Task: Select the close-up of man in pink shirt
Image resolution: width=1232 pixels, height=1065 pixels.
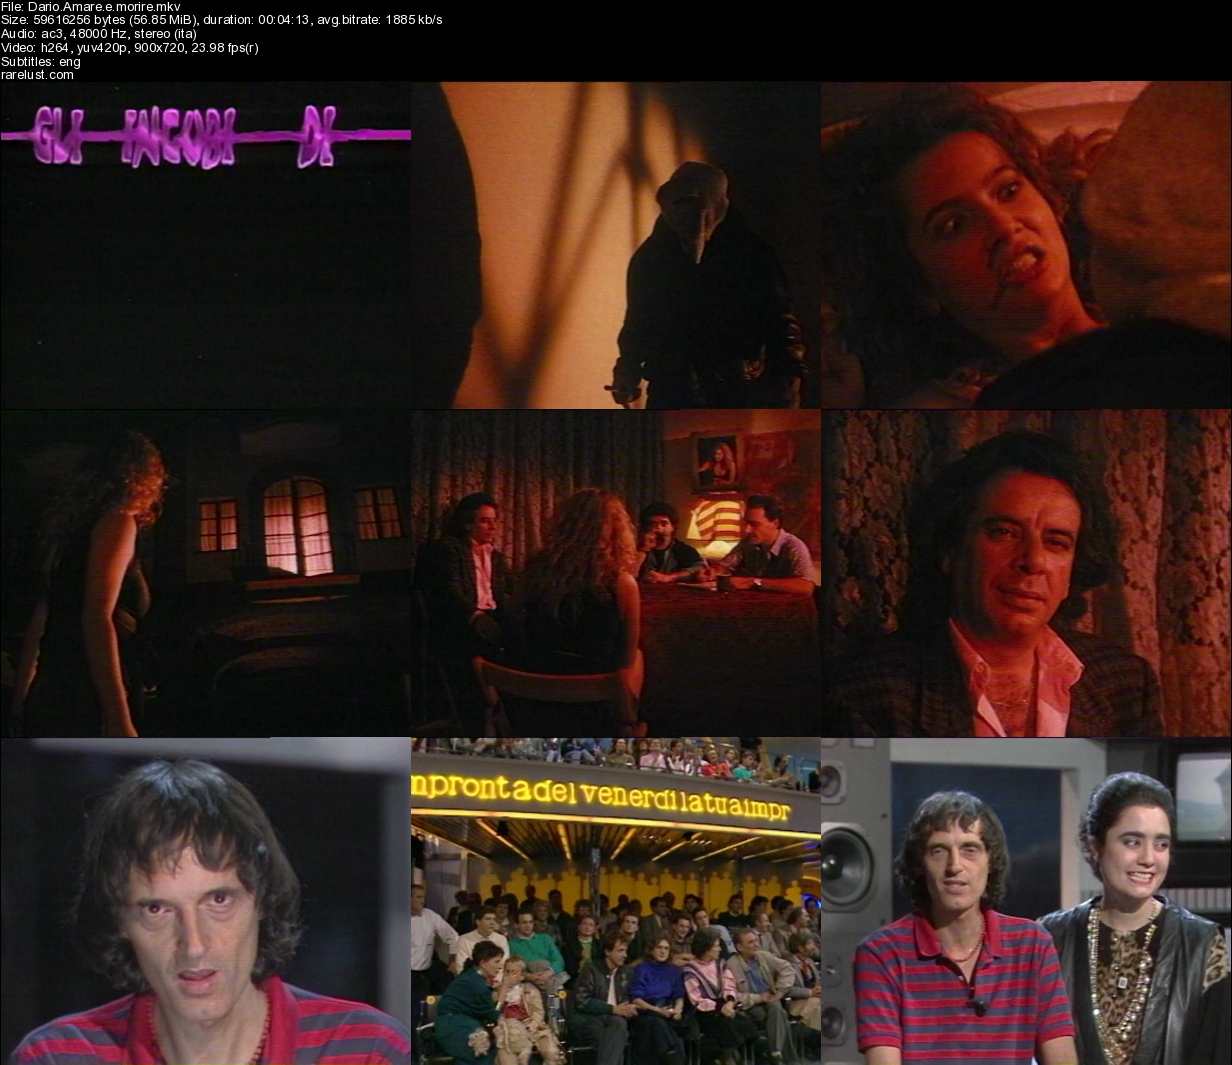Action: 1026,573
